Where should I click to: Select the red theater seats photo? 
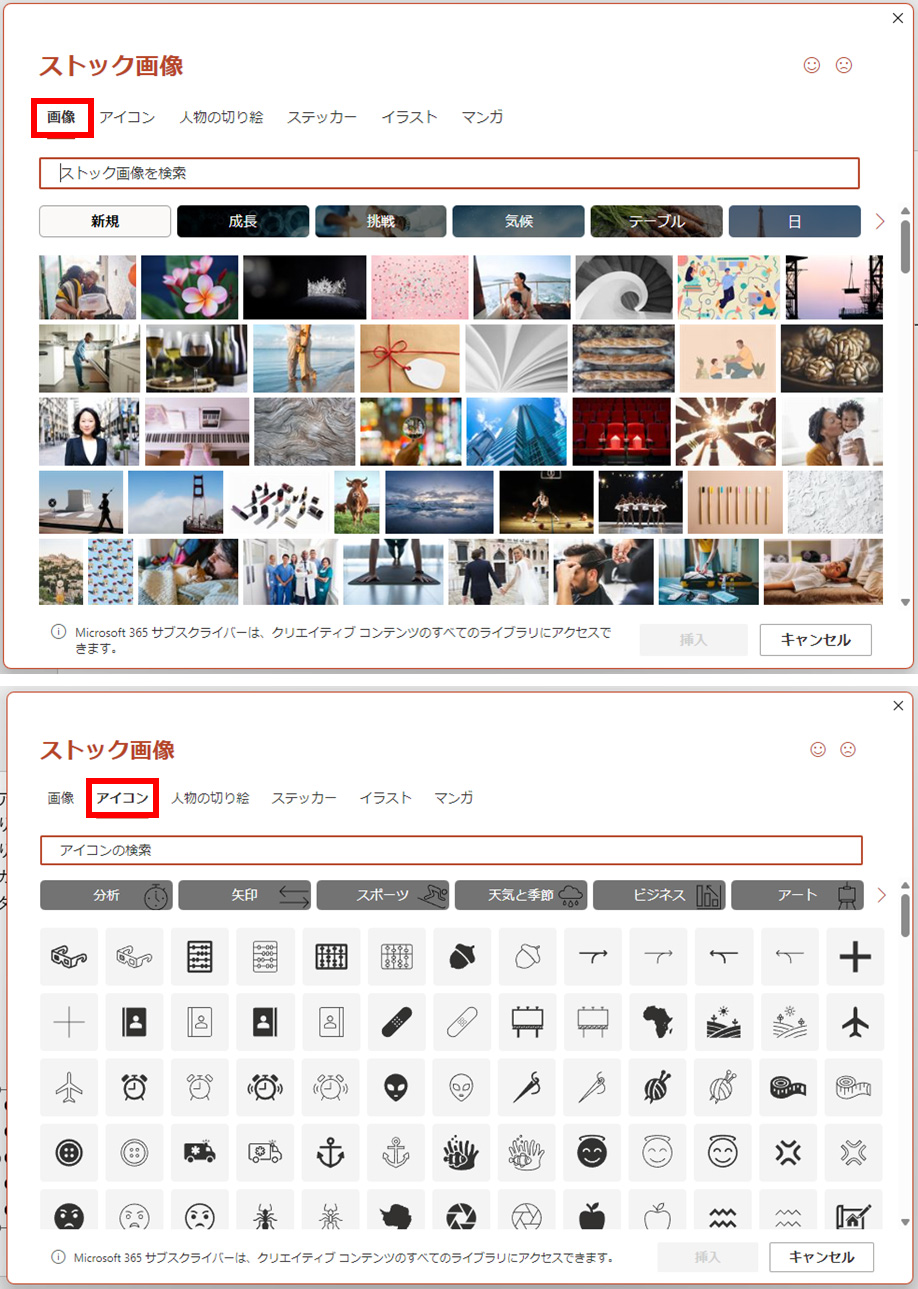622,432
